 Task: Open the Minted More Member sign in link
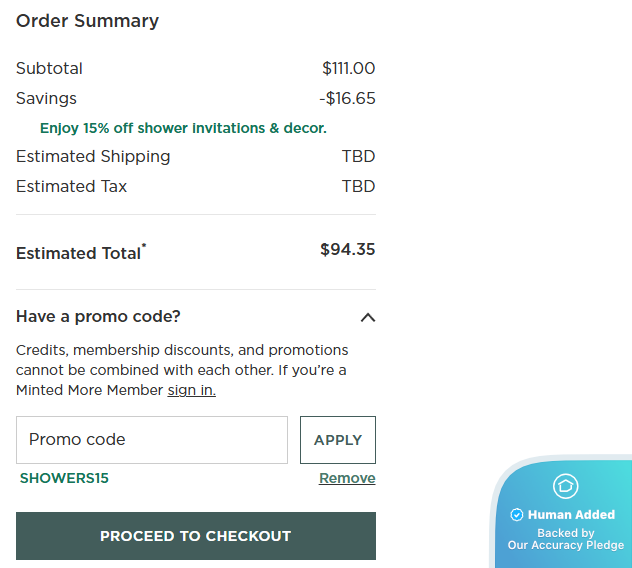(191, 390)
